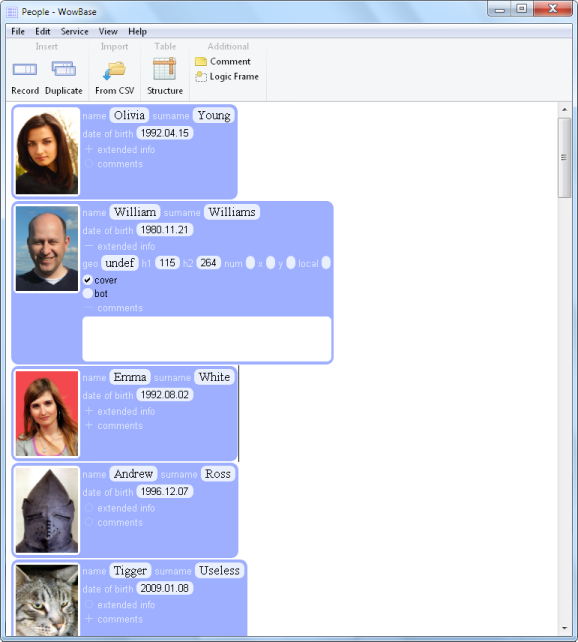This screenshot has width=578, height=642.
Task: Select Andrew Ross's helmet photo
Action: tap(47, 510)
